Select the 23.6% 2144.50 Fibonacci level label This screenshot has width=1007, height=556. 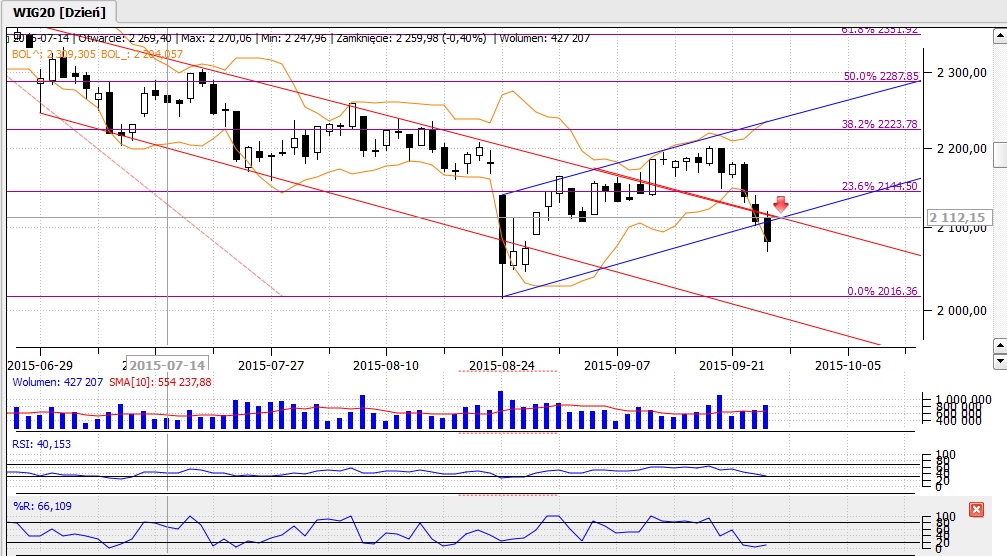pyautogui.click(x=880, y=186)
